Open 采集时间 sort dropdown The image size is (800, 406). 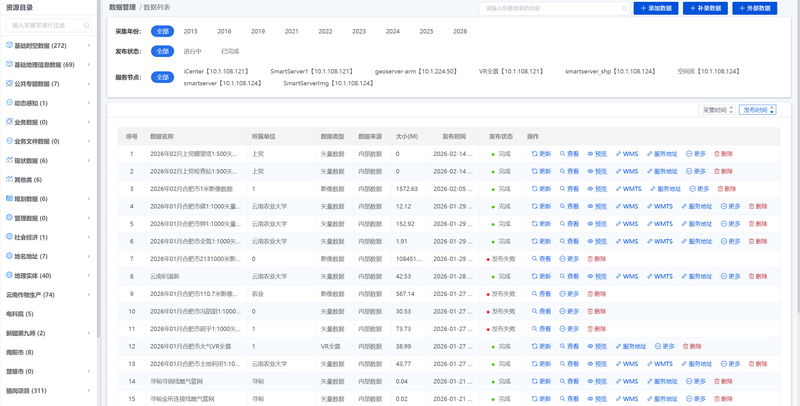(718, 110)
